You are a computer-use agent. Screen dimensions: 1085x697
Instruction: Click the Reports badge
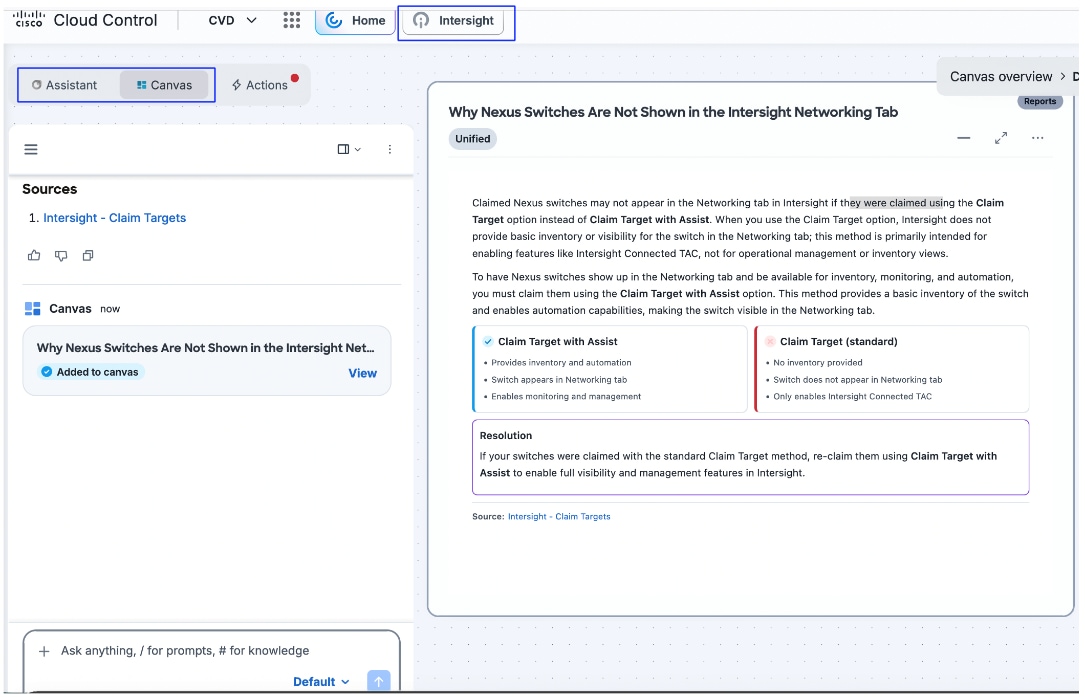1040,102
